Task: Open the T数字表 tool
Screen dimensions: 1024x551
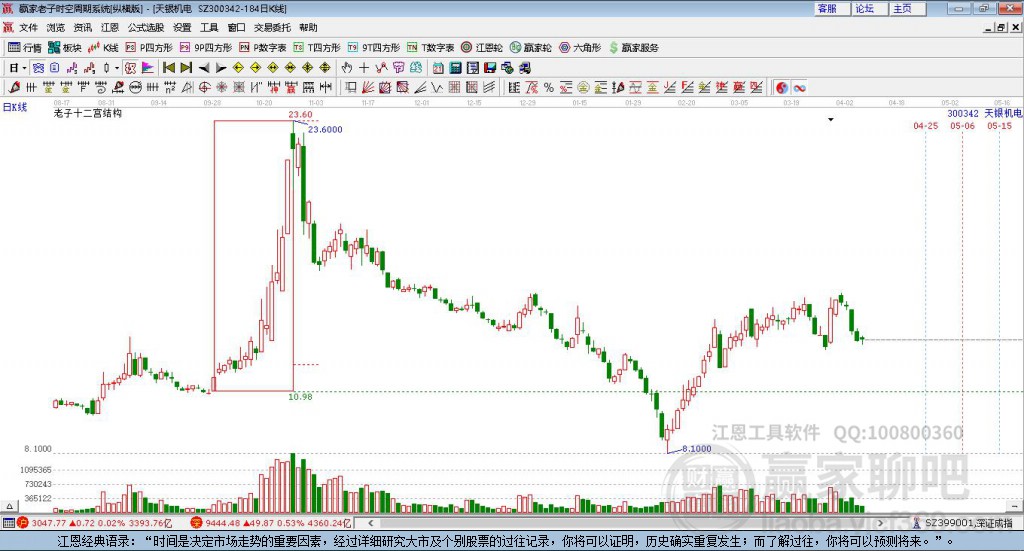Action: (430, 48)
